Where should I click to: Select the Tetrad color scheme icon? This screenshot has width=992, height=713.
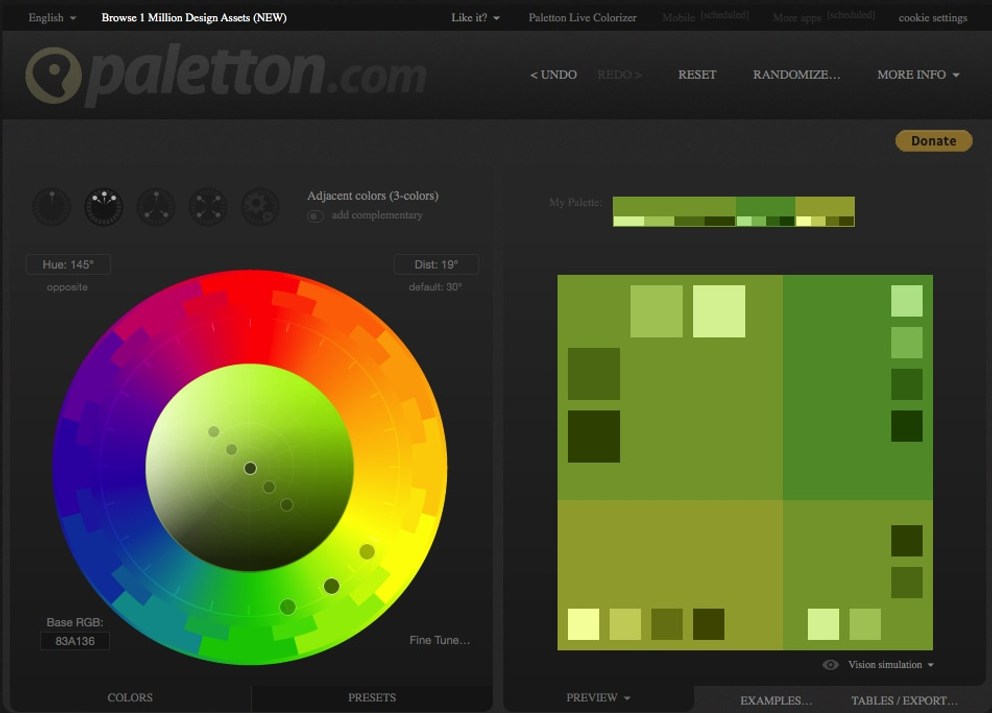(208, 207)
